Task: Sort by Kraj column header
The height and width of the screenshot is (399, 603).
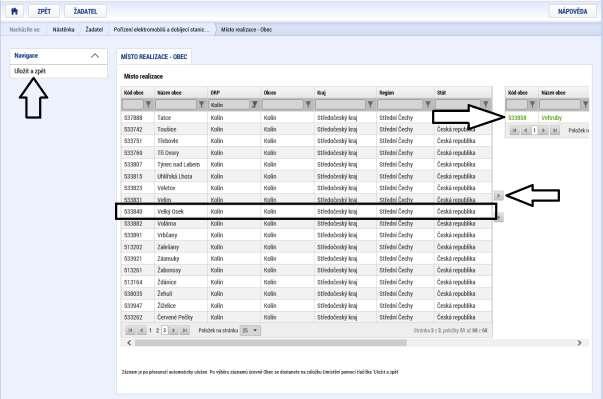Action: pos(321,93)
